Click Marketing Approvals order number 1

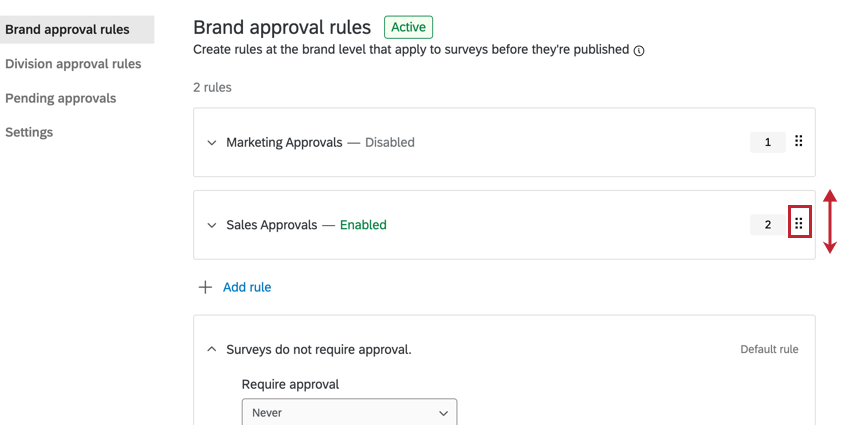[x=768, y=142]
